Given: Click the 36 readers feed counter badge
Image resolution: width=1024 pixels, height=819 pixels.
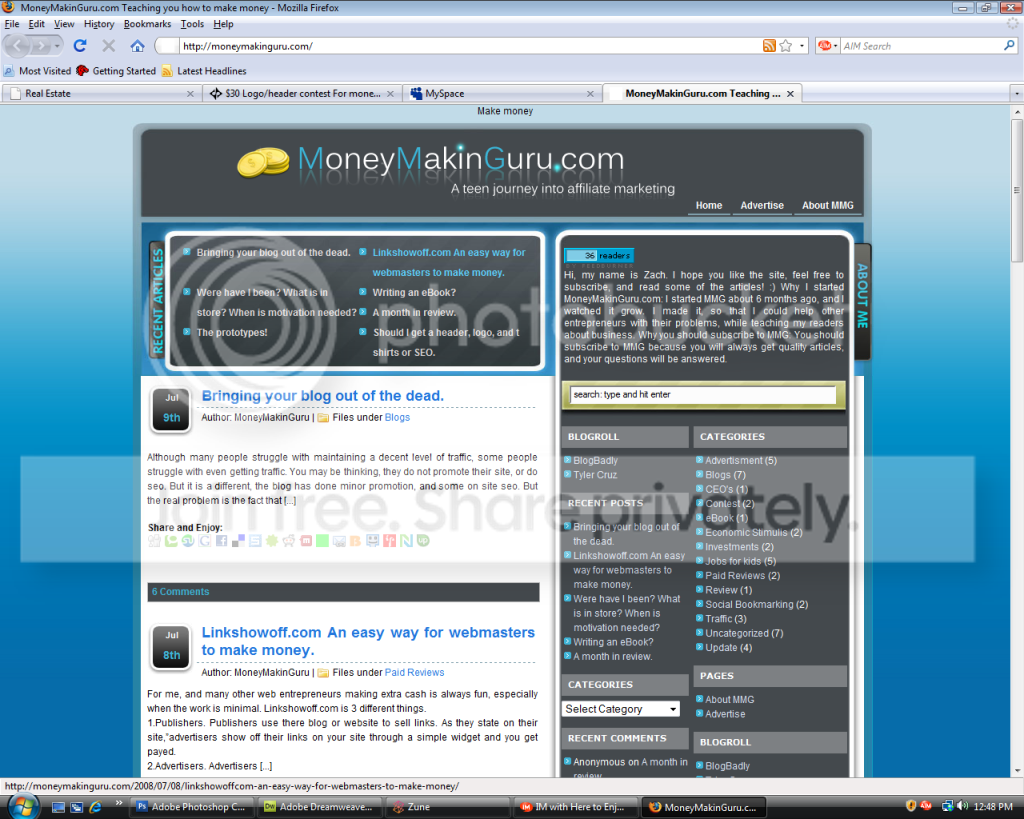Looking at the screenshot, I should pos(599,255).
